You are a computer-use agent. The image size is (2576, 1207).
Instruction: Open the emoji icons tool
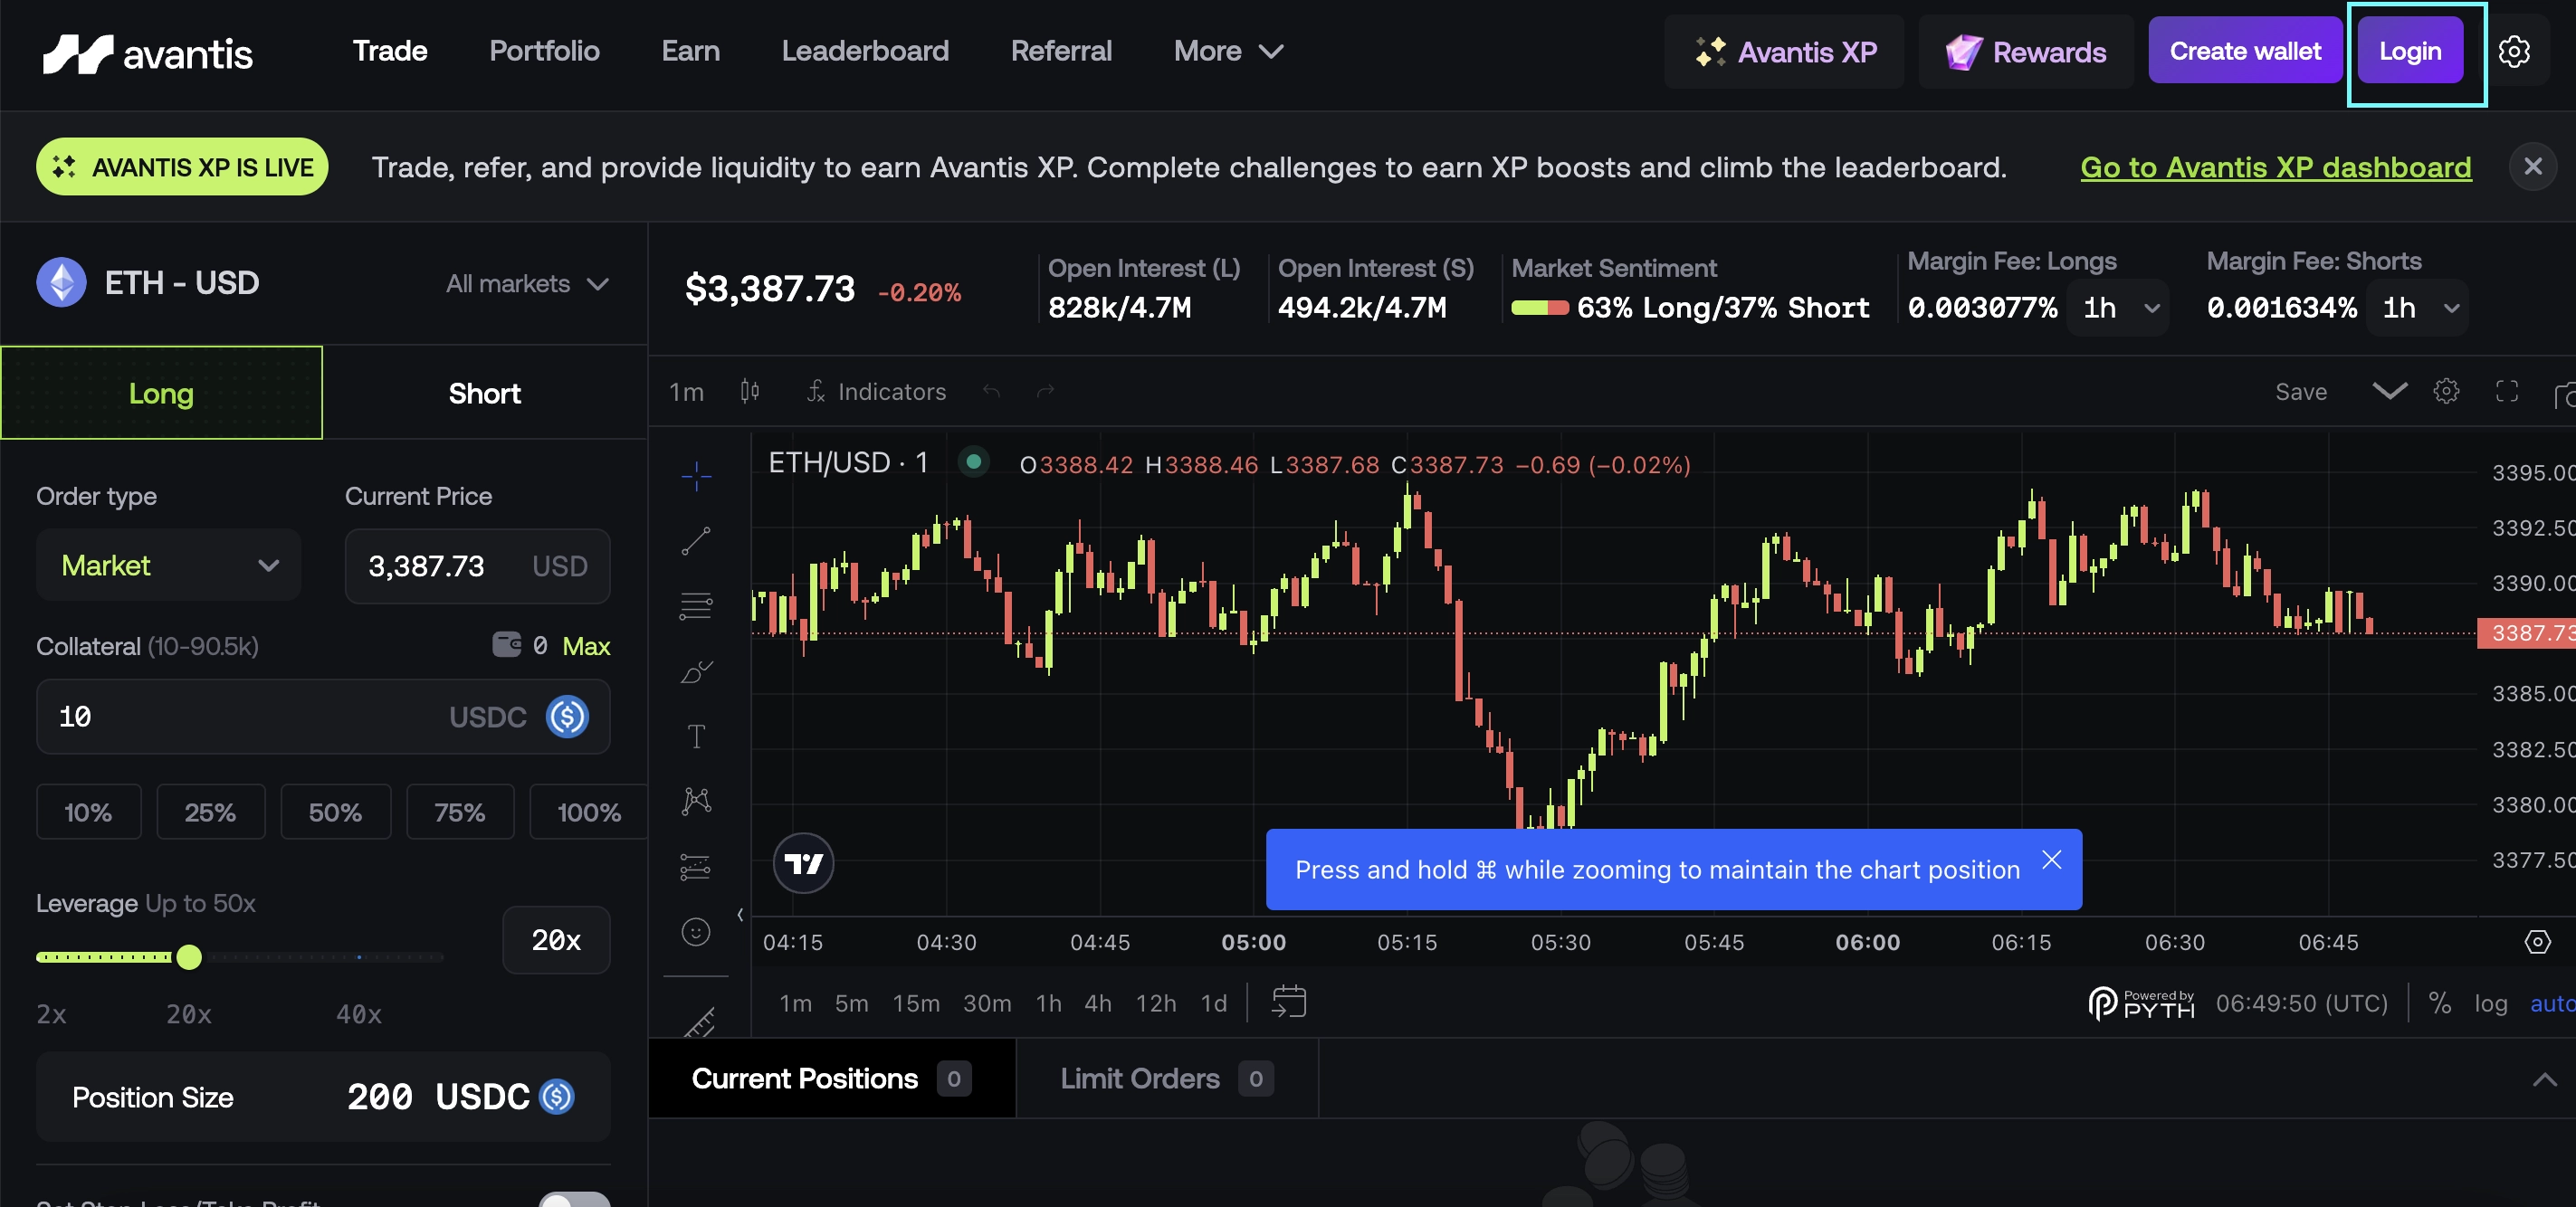(x=696, y=931)
